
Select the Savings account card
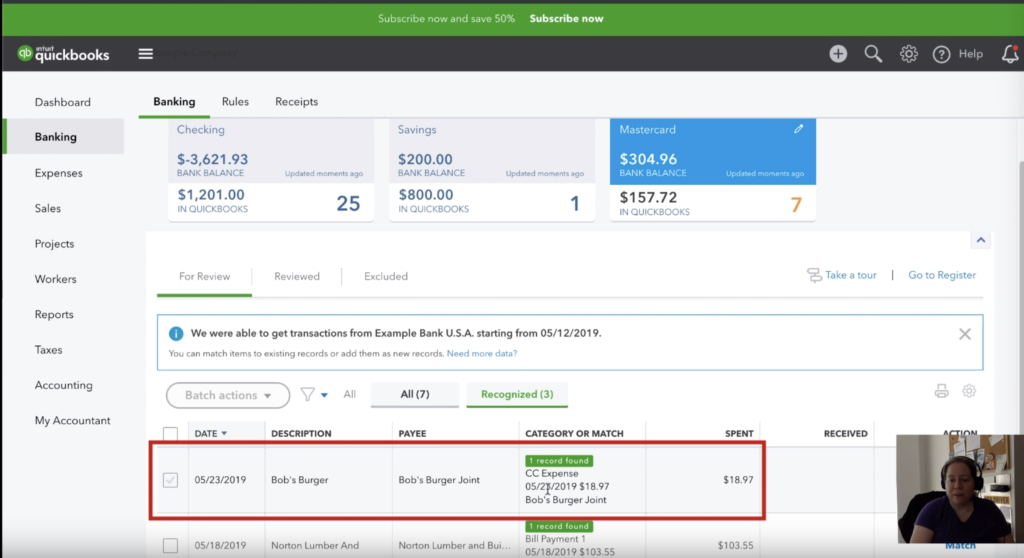492,170
